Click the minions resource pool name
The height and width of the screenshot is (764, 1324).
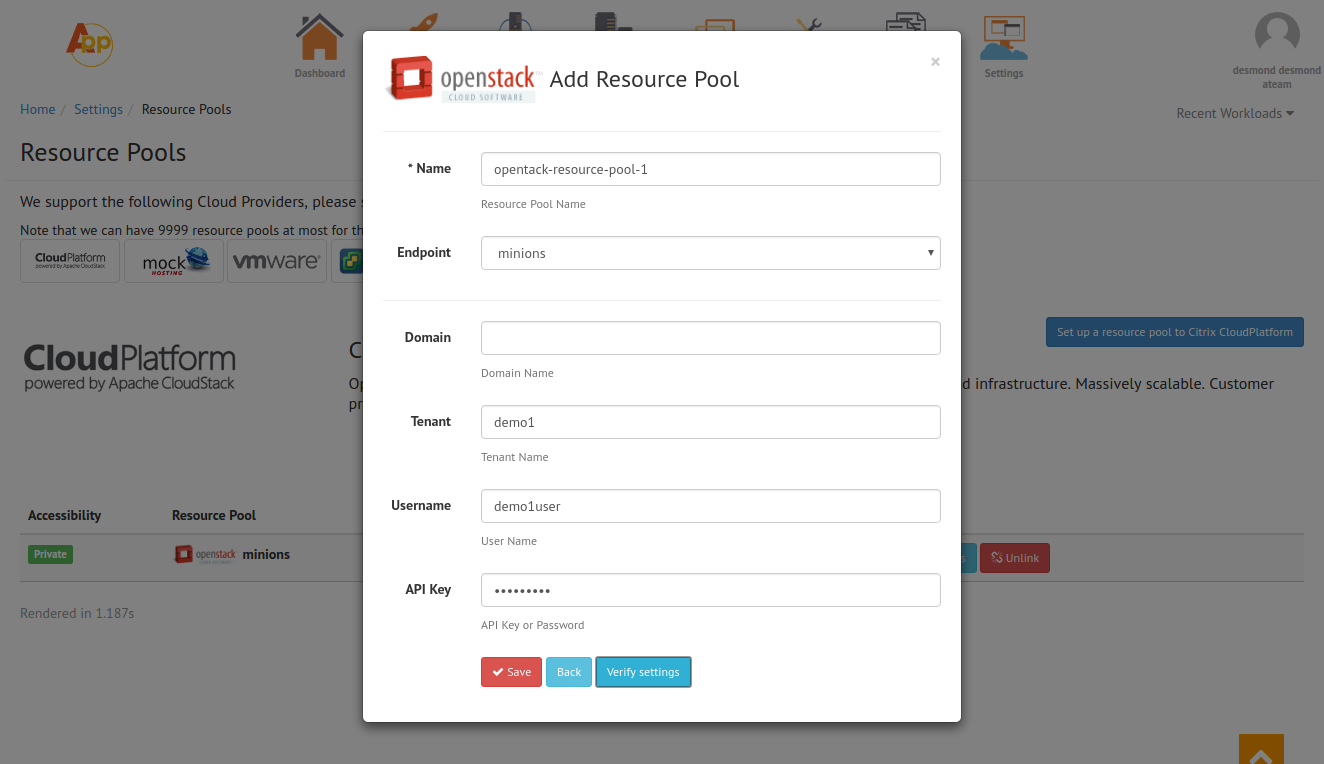click(266, 554)
